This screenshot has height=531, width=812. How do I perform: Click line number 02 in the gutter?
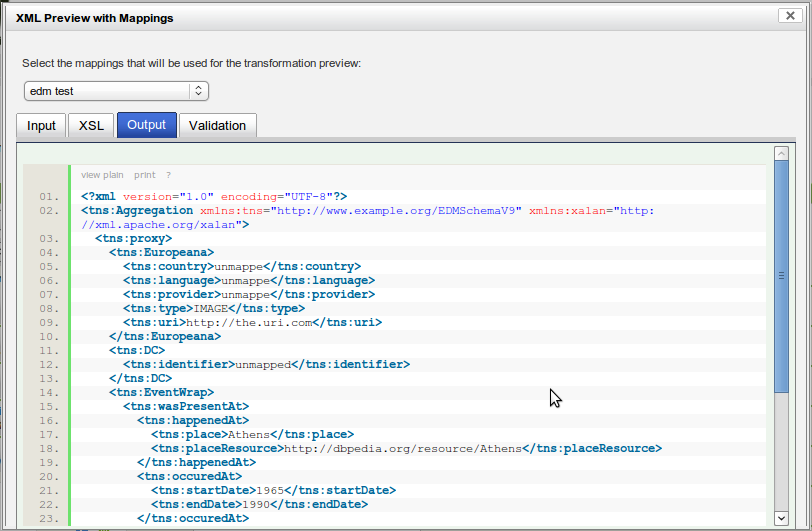point(49,210)
